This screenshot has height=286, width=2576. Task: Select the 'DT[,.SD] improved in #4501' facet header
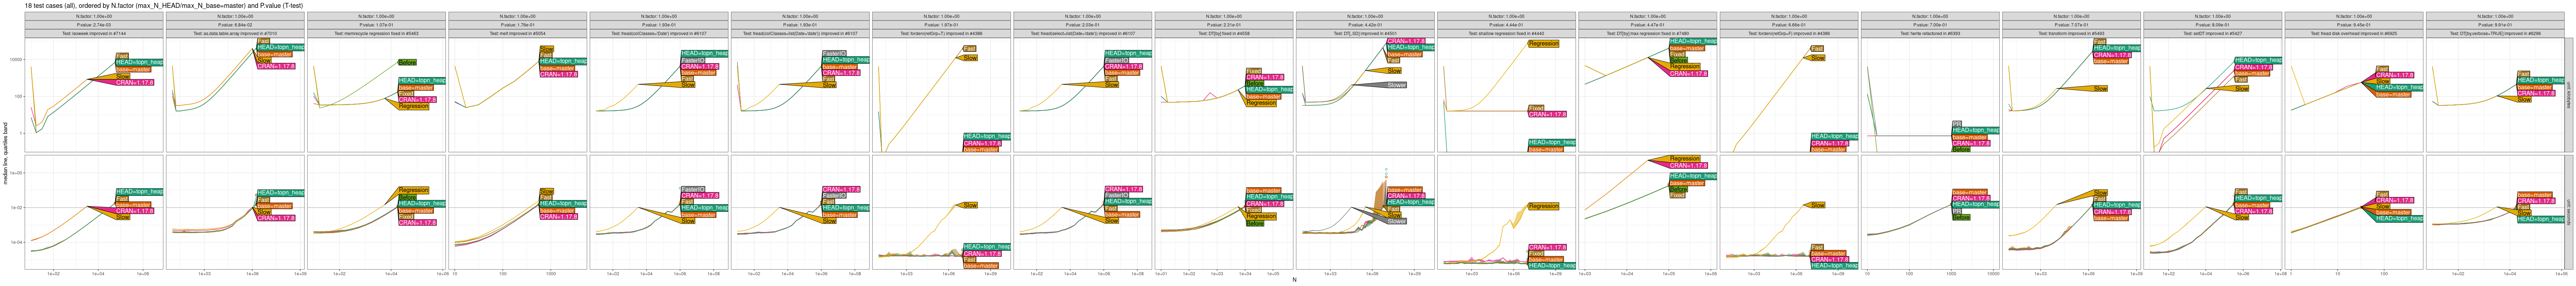pyautogui.click(x=1364, y=33)
